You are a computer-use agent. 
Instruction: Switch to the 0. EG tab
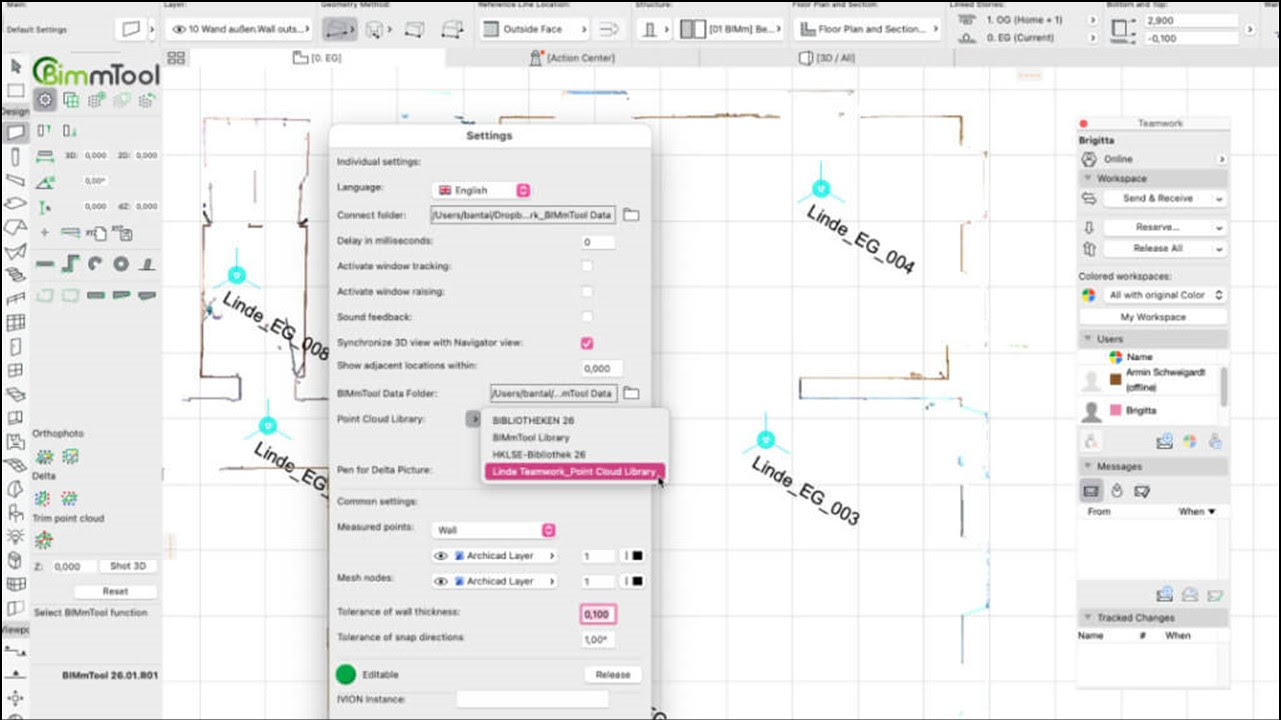tap(316, 58)
